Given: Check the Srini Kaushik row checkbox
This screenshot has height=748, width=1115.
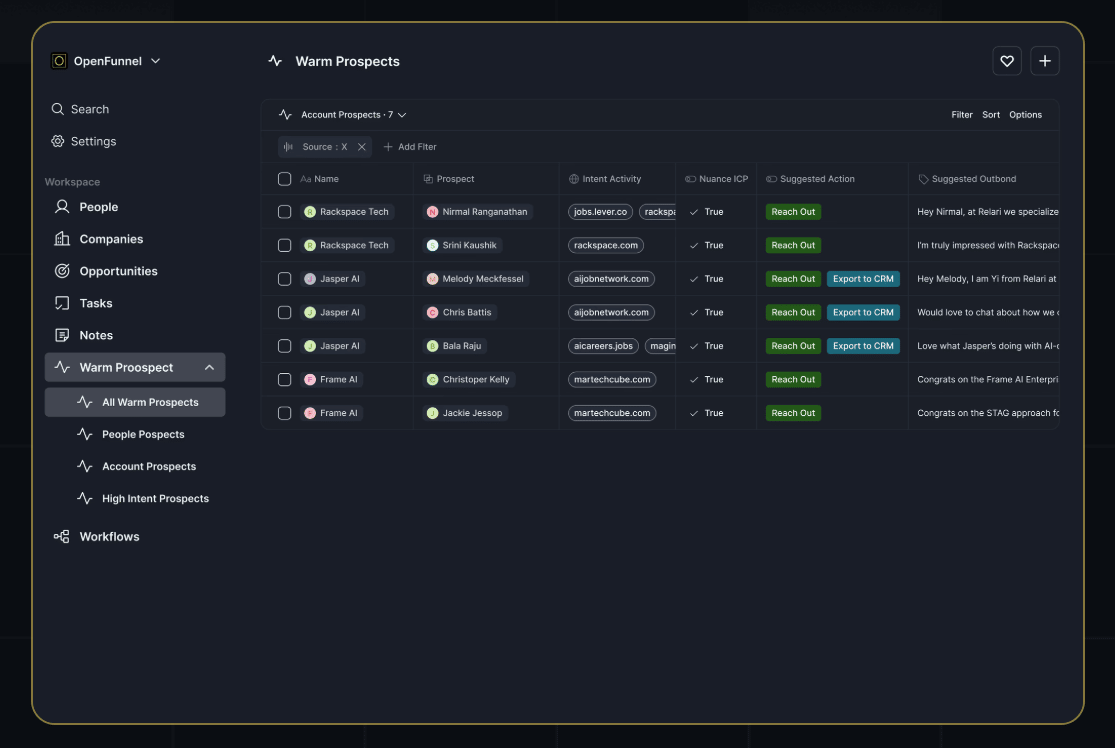Looking at the screenshot, I should 284,245.
